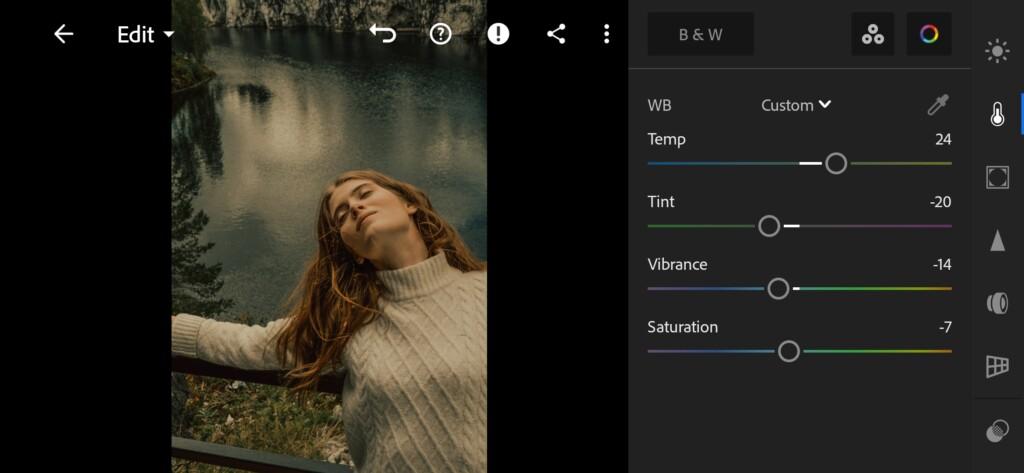Open the Effects vignette square icon
This screenshot has width=1024, height=473.
click(997, 178)
